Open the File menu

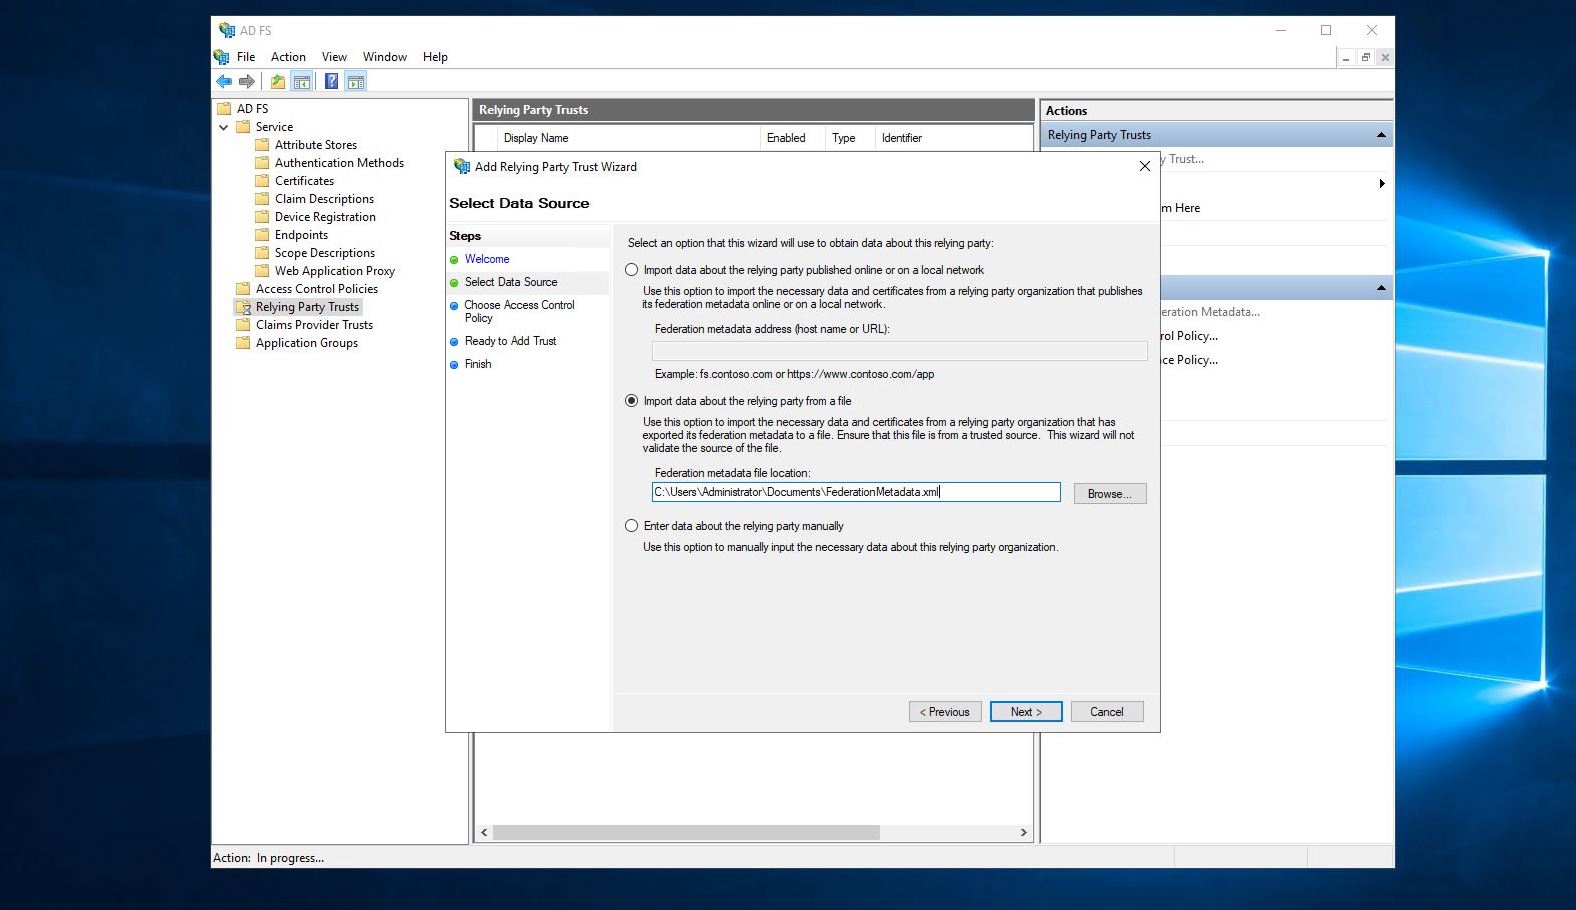click(x=246, y=57)
